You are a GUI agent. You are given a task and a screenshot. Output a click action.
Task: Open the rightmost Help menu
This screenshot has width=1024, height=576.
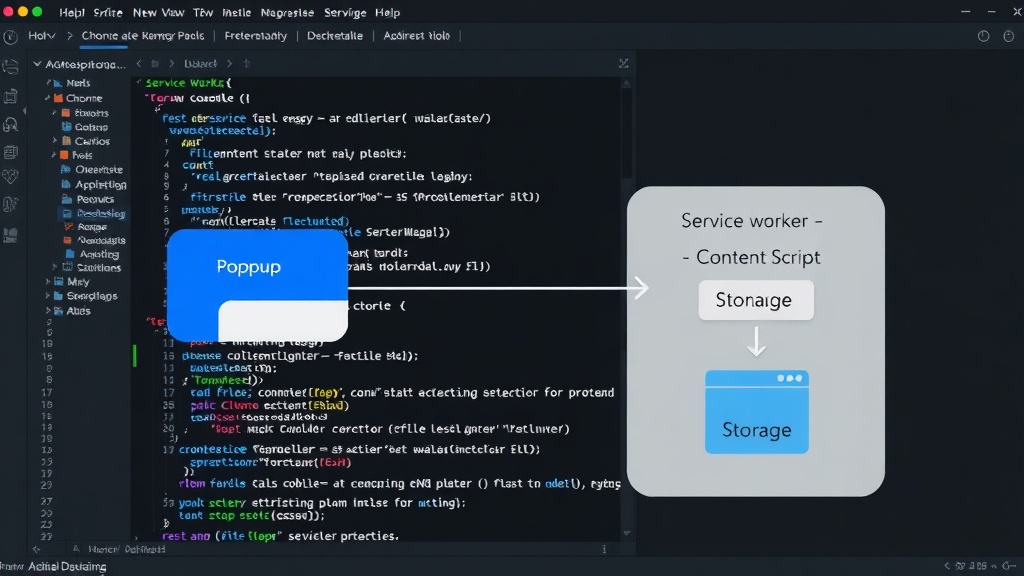point(387,12)
